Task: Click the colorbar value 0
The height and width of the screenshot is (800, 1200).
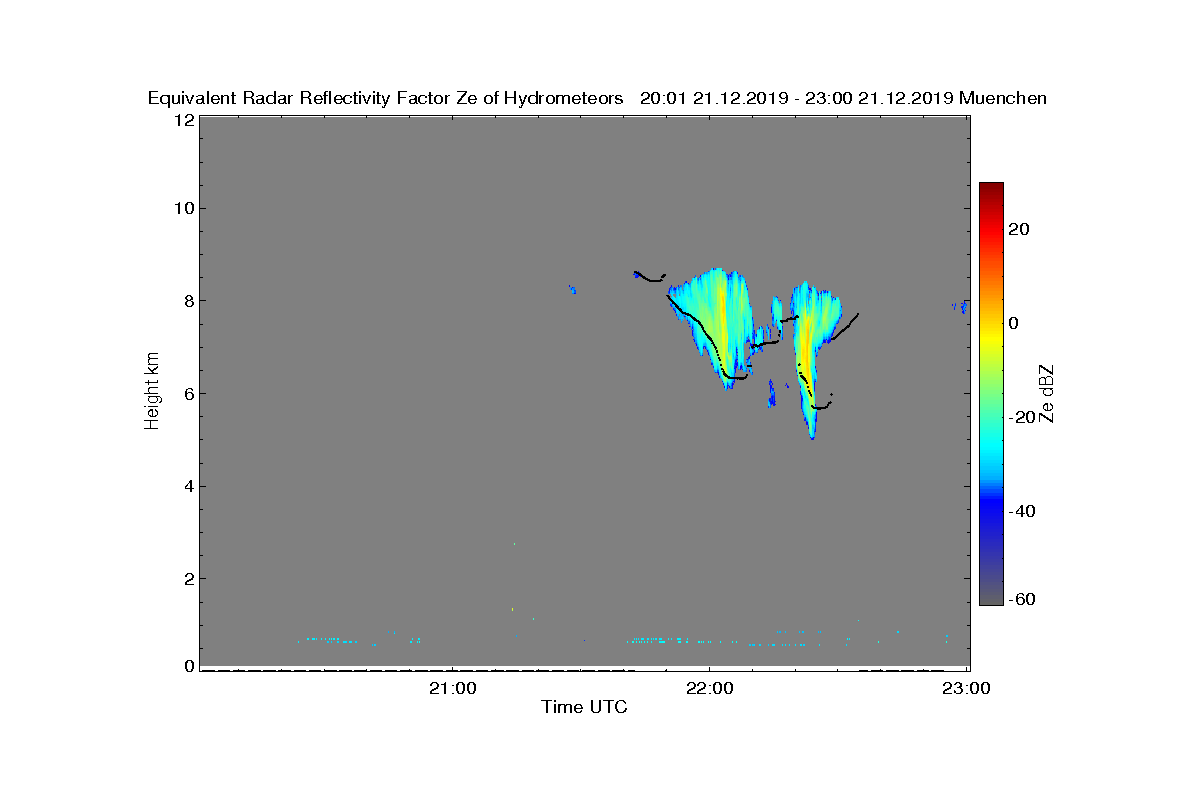Action: 1015,323
